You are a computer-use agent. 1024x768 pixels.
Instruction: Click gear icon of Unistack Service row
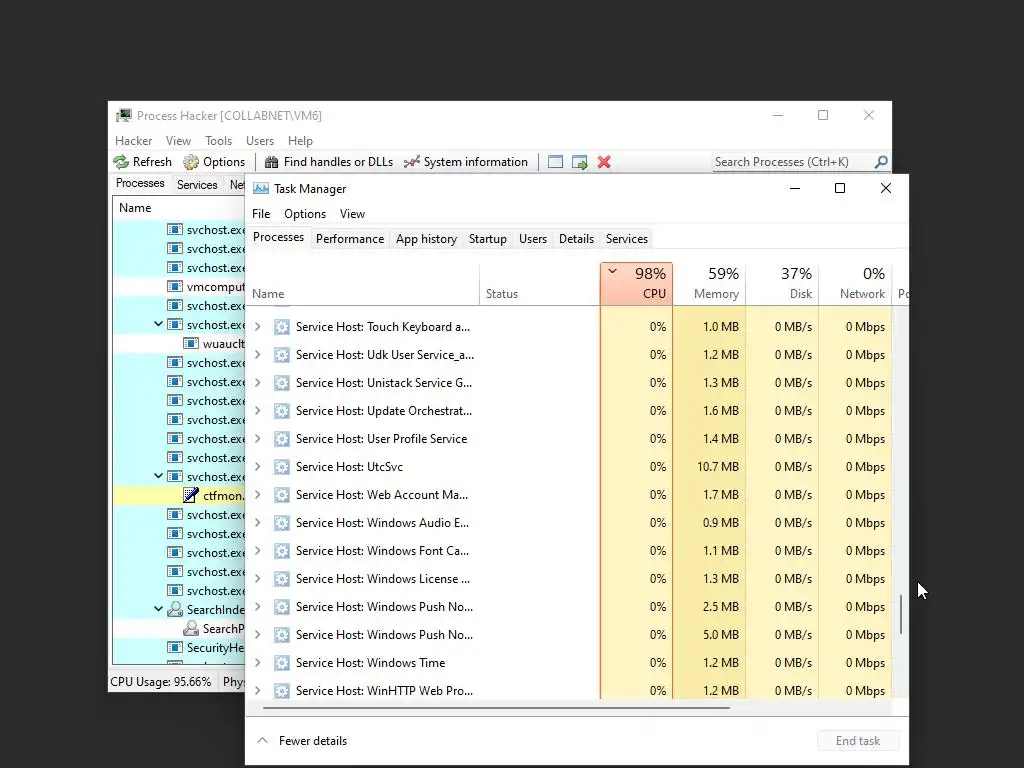click(x=281, y=383)
